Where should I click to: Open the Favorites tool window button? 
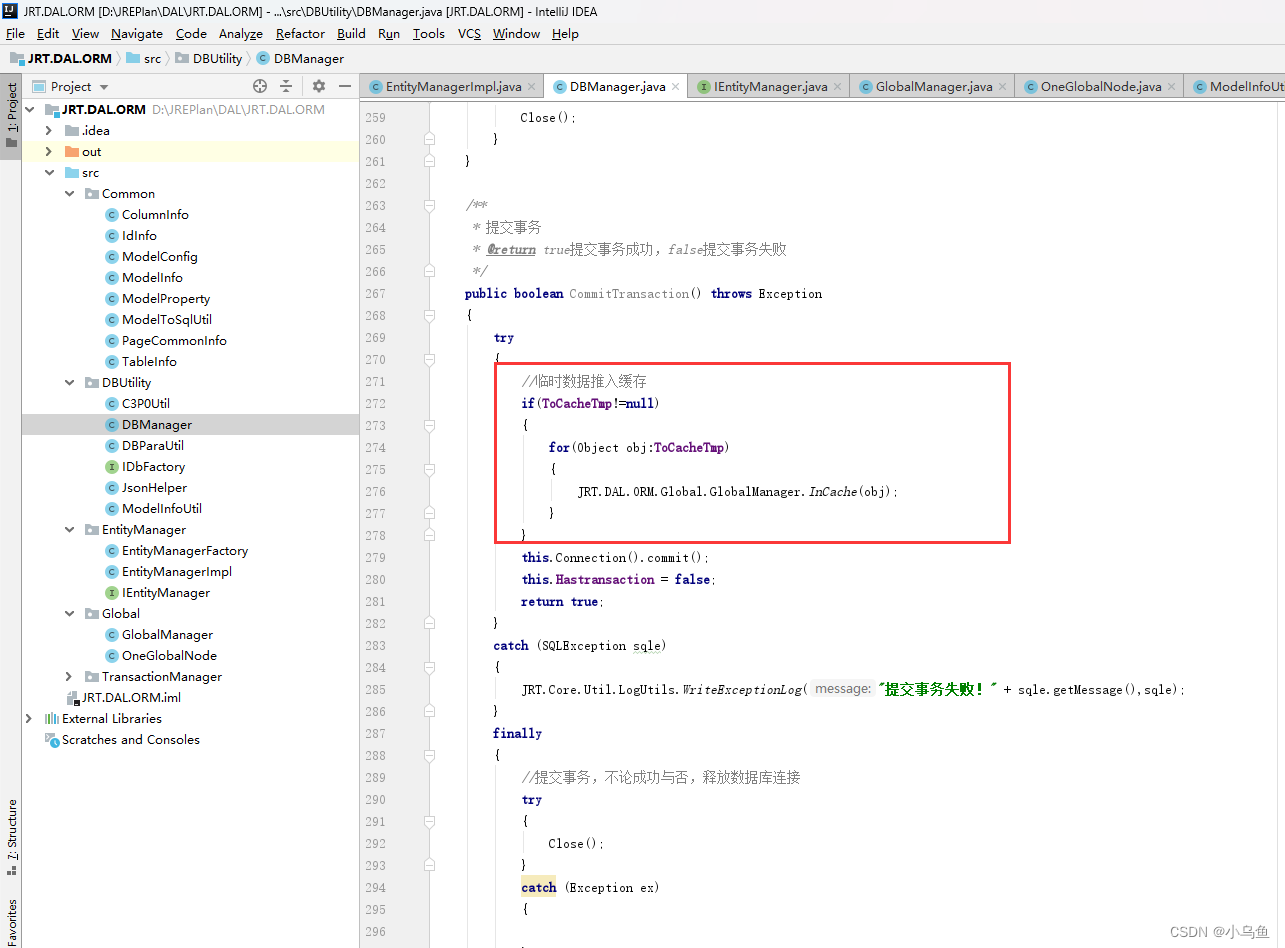11,922
